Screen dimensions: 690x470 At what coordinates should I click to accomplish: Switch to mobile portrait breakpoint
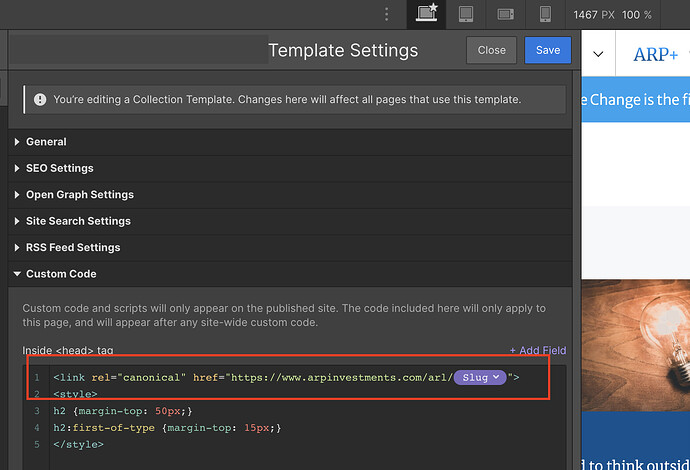coord(545,14)
